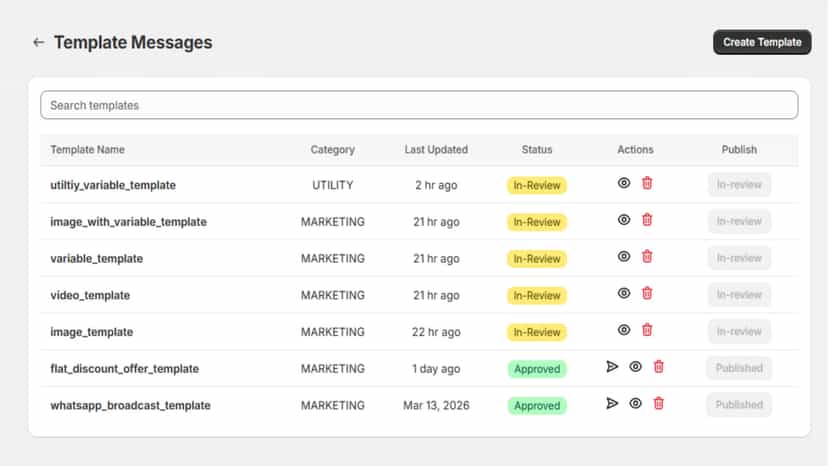Click MARKETING category for whatsapp_broadcast_template
The width and height of the screenshot is (828, 466).
click(333, 405)
